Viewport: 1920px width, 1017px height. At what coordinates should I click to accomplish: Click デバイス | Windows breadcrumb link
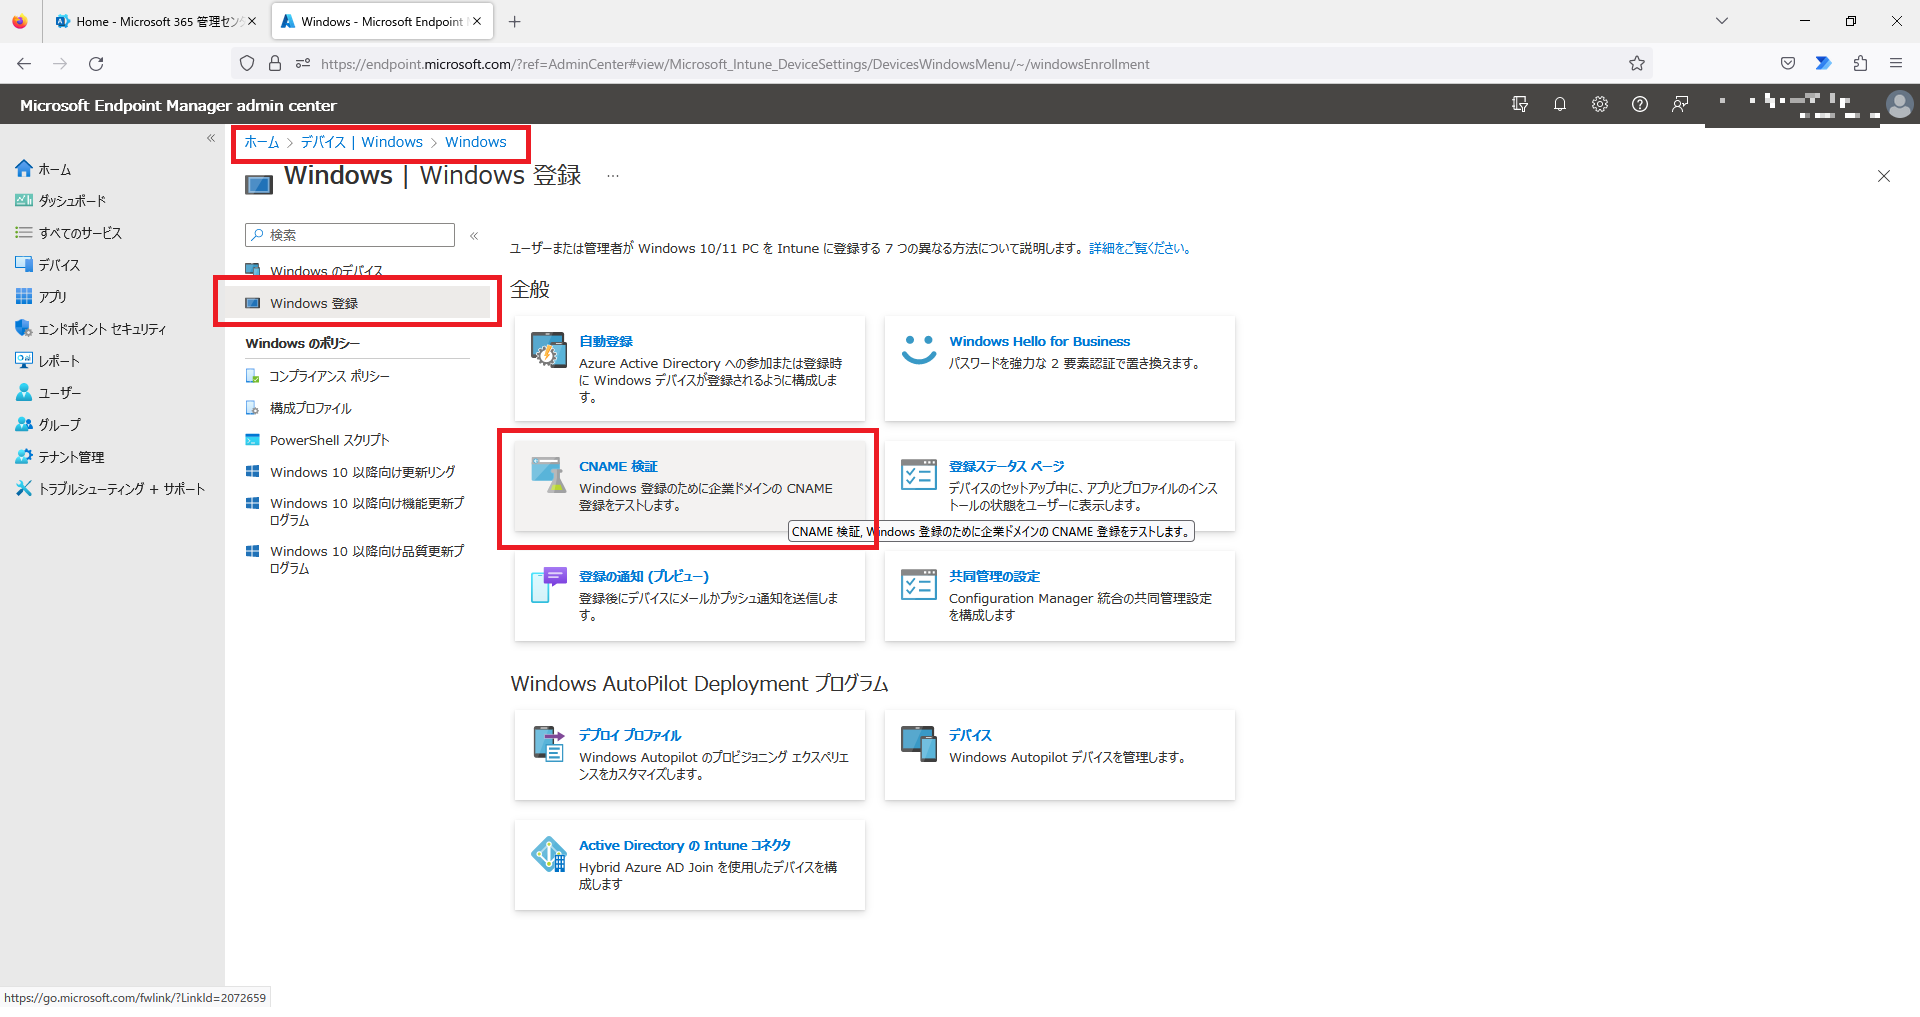point(362,142)
